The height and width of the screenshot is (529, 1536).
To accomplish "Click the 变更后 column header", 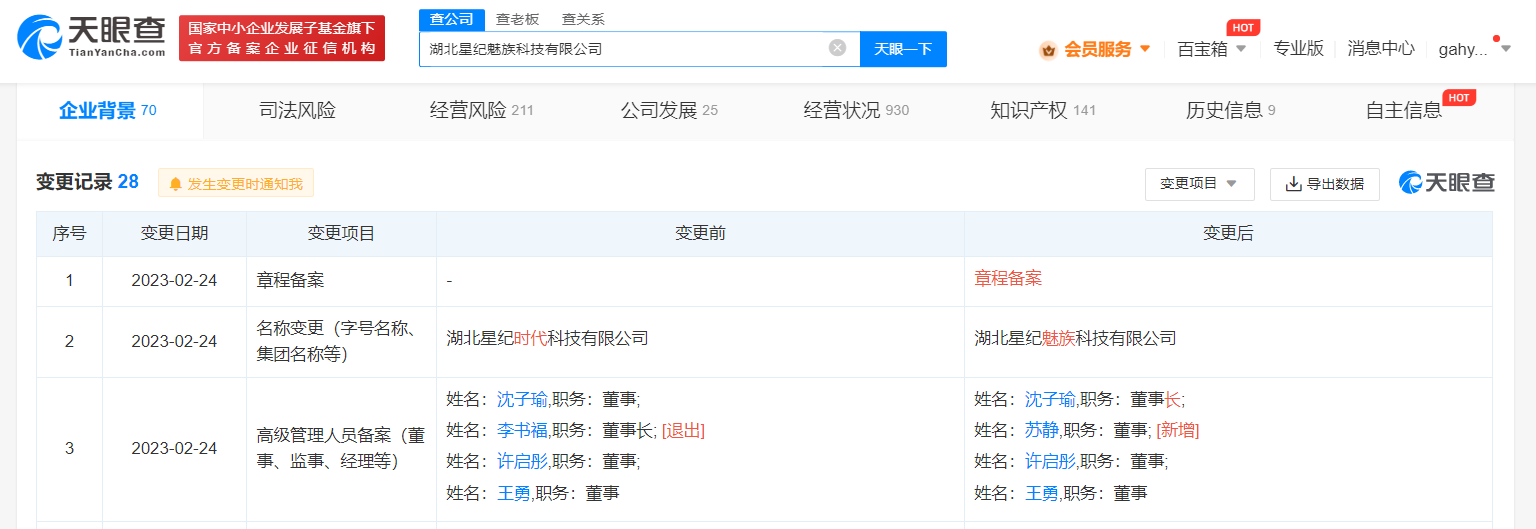I will 1228,233.
